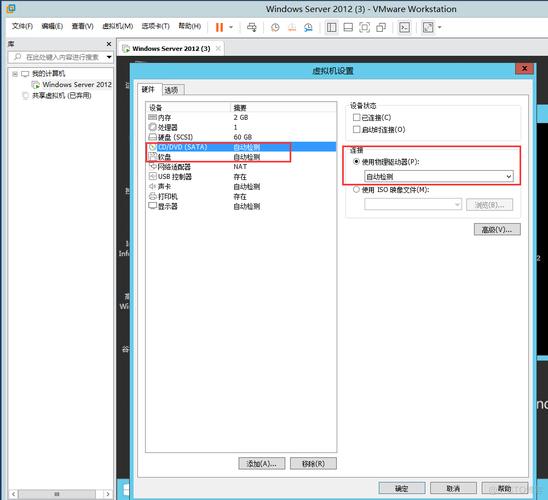The height and width of the screenshot is (500, 548).
Task: Select the 网络适配器 device row
Action: coord(241,167)
